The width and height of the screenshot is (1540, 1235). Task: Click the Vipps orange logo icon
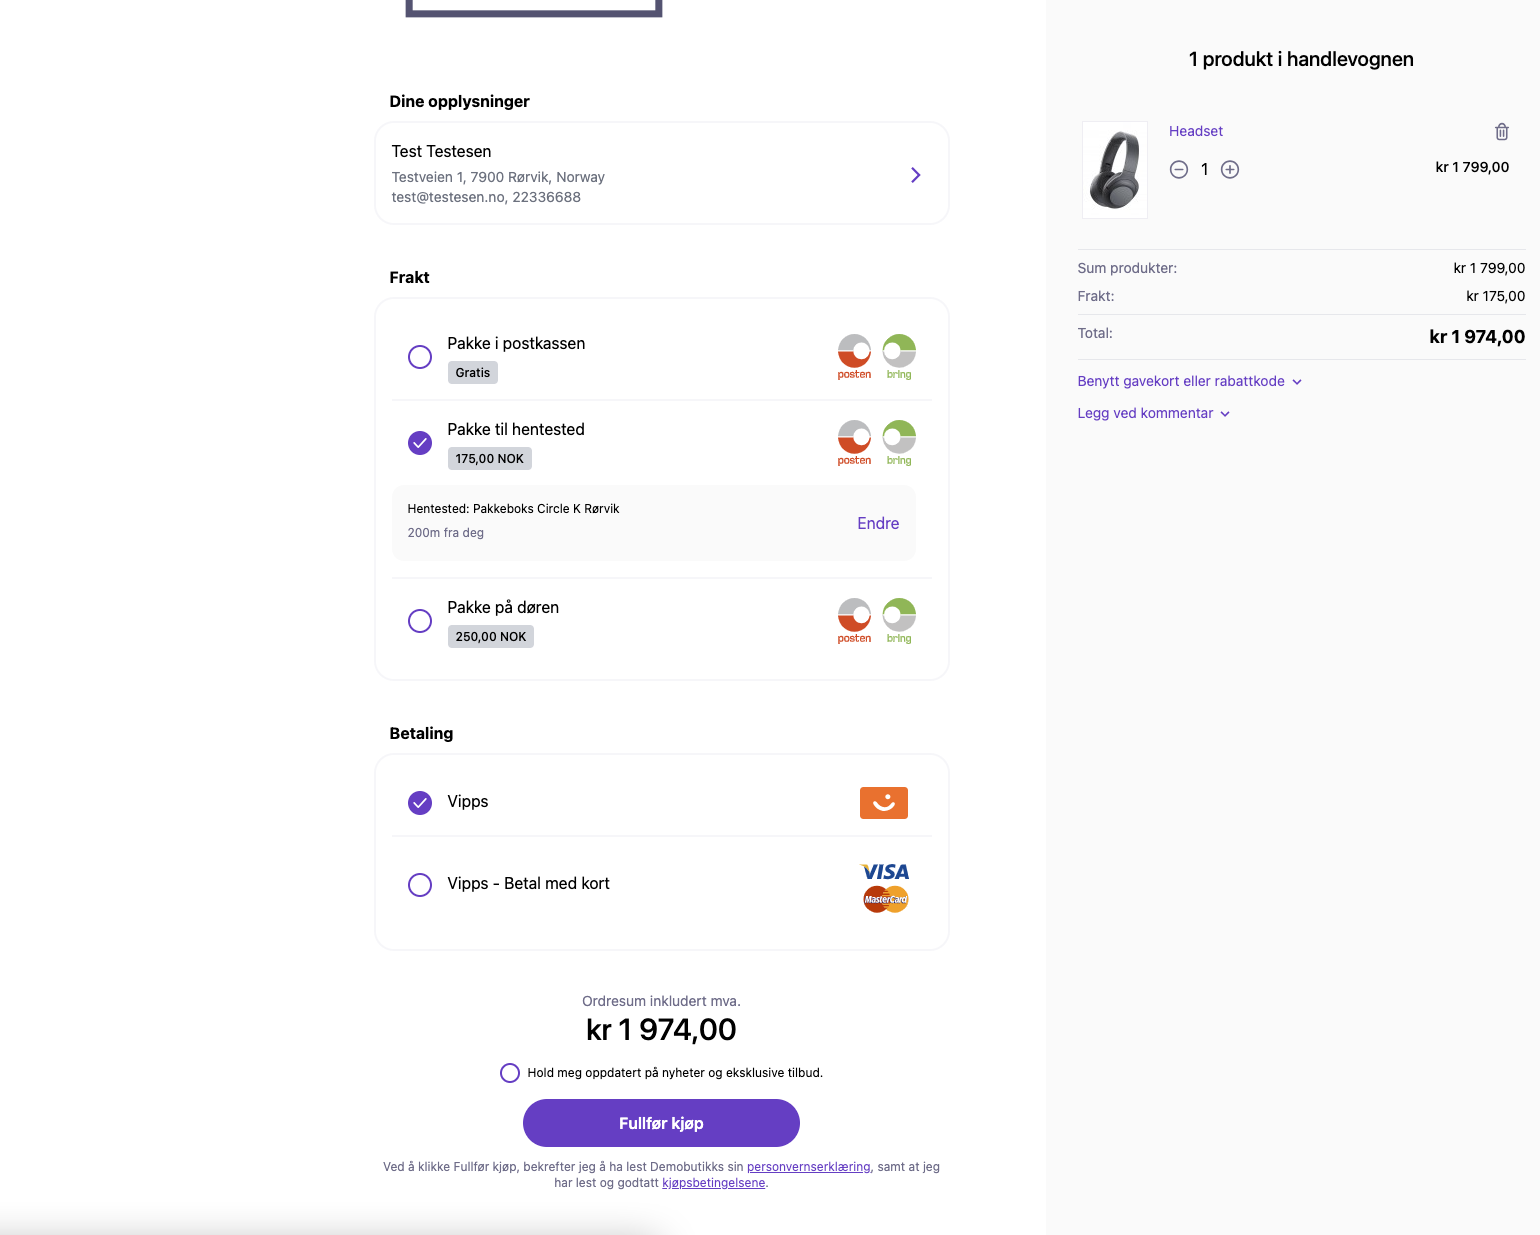pos(884,803)
